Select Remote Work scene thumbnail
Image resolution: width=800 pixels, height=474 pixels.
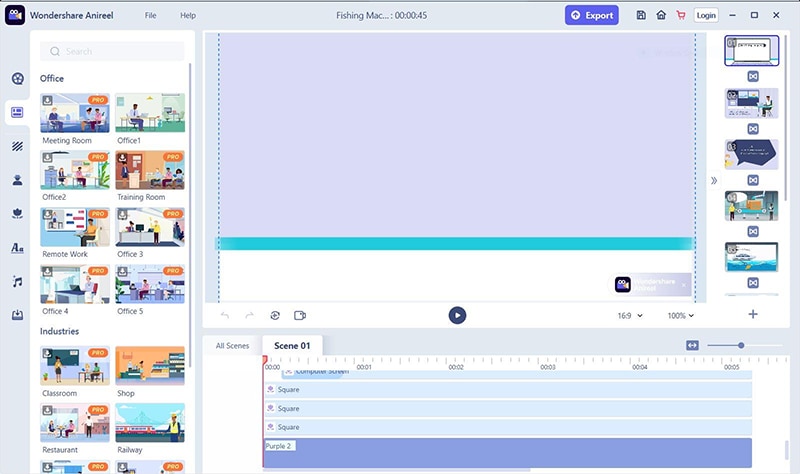(x=75, y=227)
